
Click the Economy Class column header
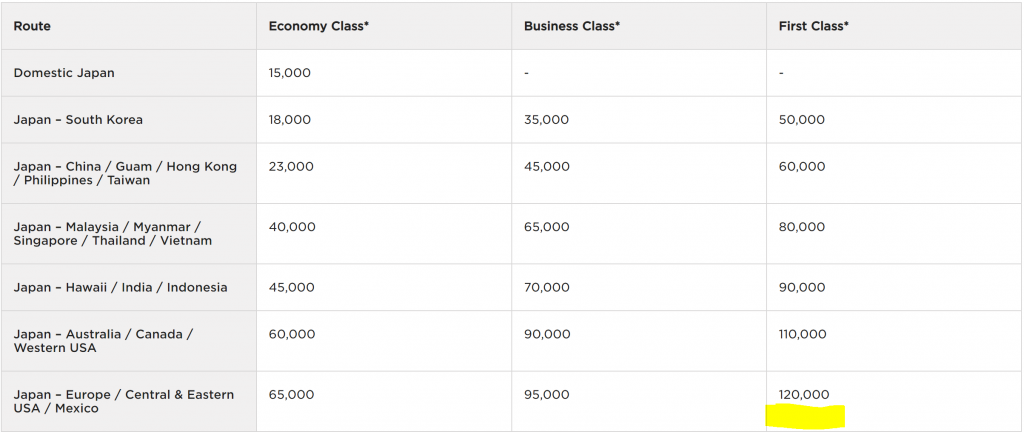[319, 26]
